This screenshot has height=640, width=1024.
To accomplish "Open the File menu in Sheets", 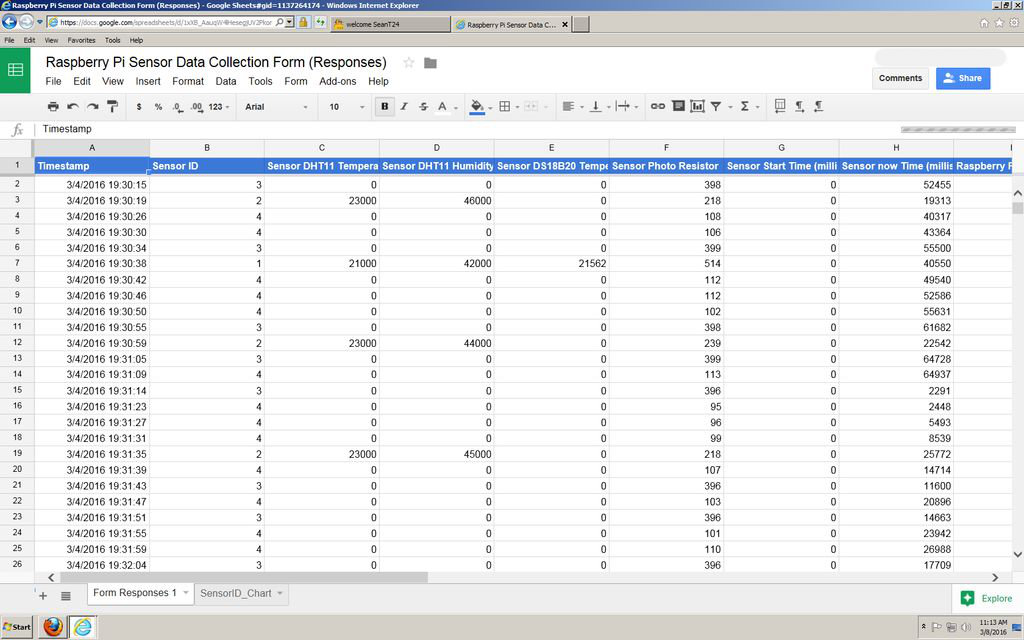I will pos(54,82).
